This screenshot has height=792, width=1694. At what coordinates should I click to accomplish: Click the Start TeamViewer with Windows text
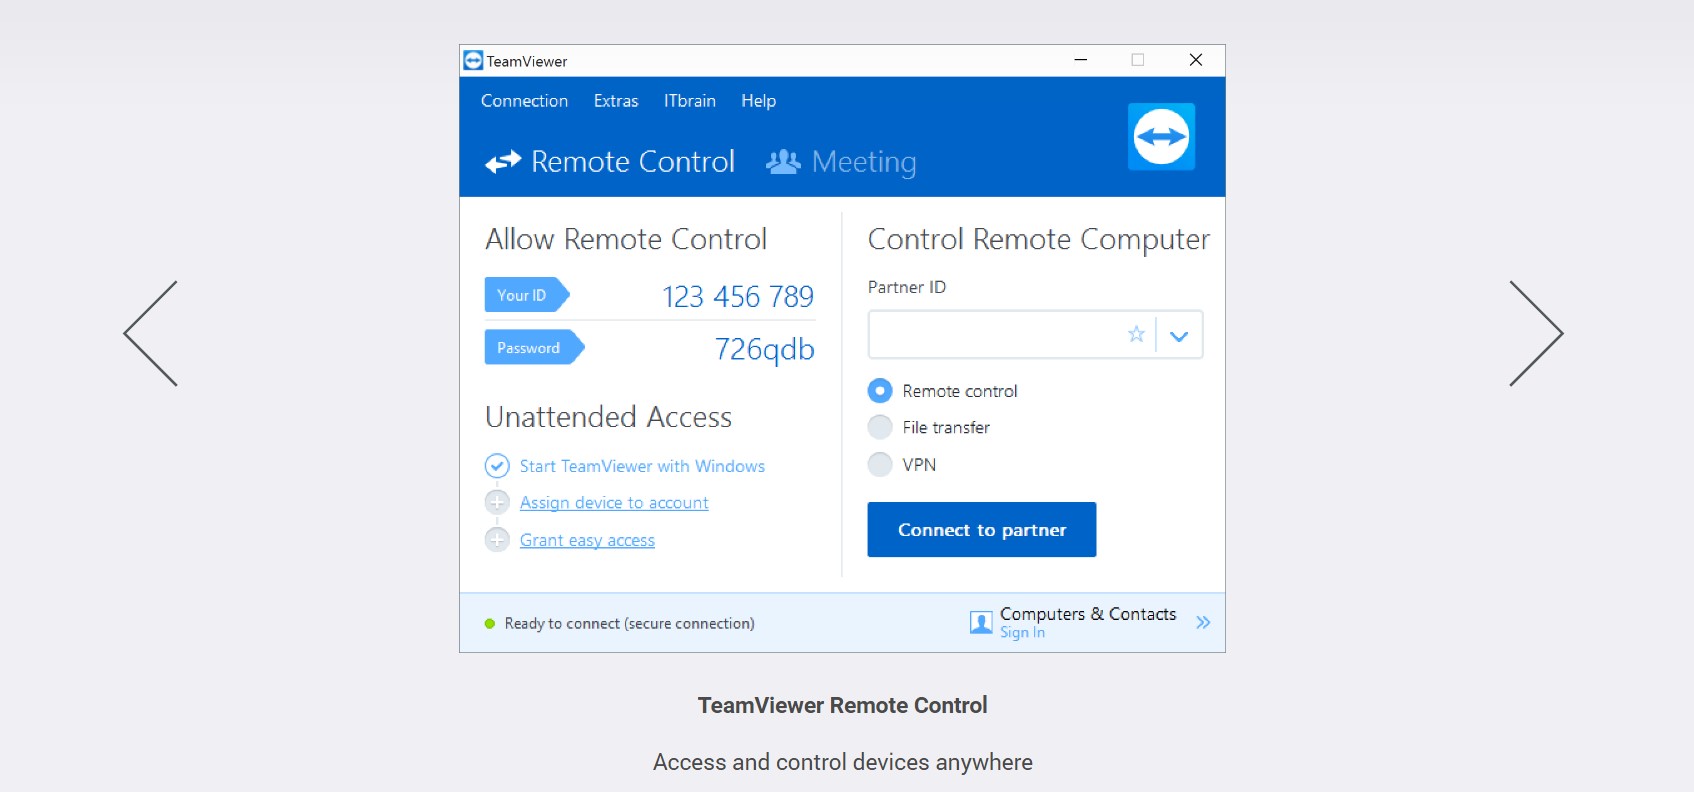[x=642, y=466]
